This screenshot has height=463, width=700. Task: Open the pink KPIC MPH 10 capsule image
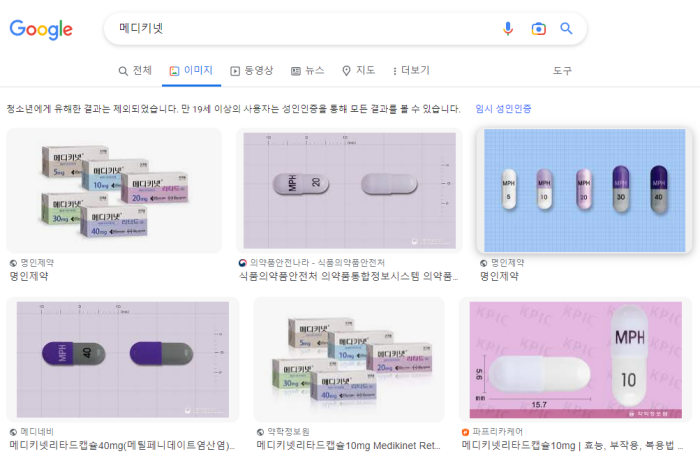click(x=575, y=359)
